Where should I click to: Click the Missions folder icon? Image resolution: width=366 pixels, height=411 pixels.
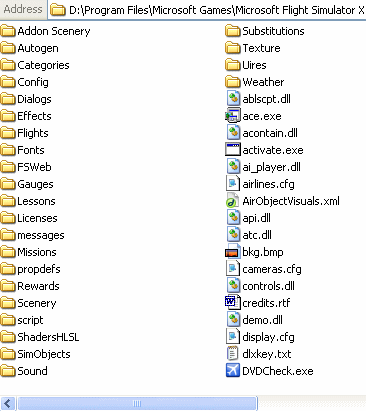point(8,252)
